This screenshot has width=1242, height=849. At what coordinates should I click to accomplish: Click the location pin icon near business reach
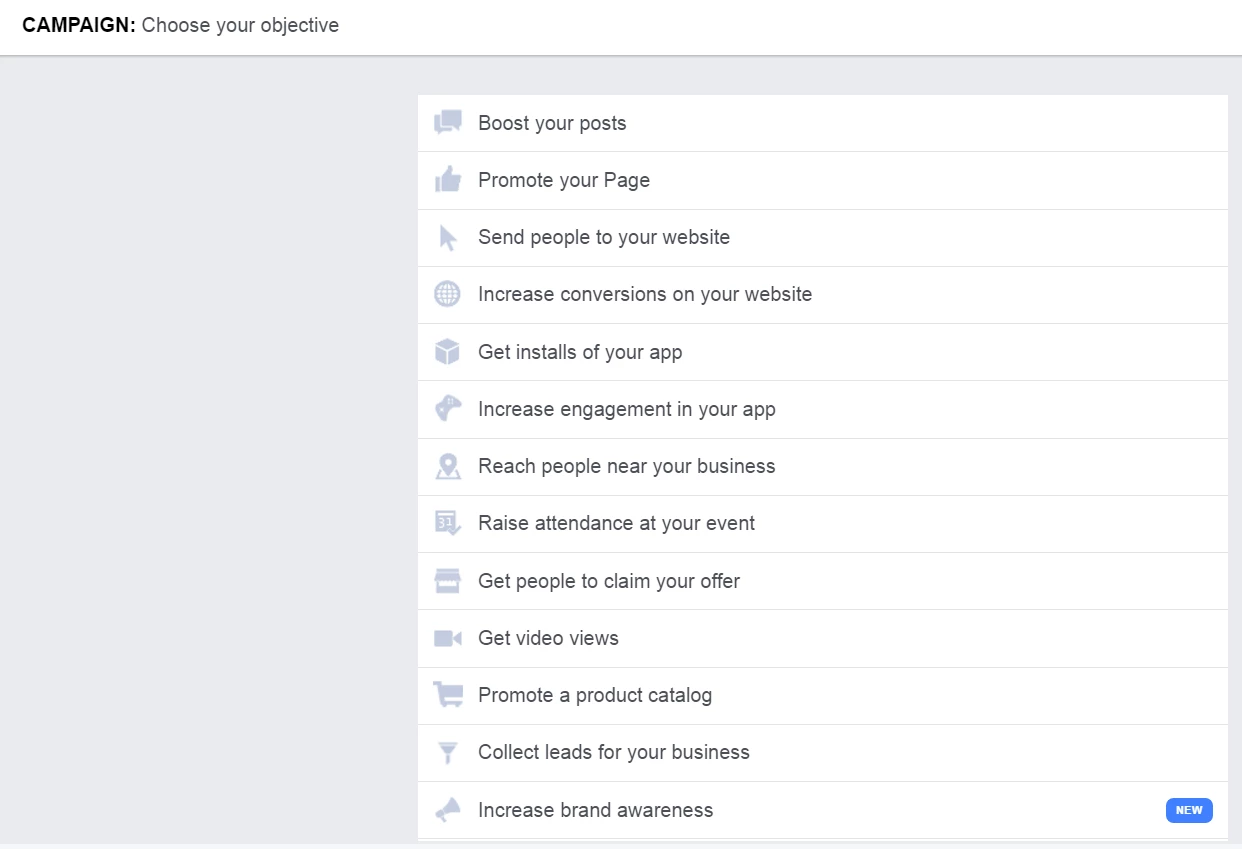[447, 466]
